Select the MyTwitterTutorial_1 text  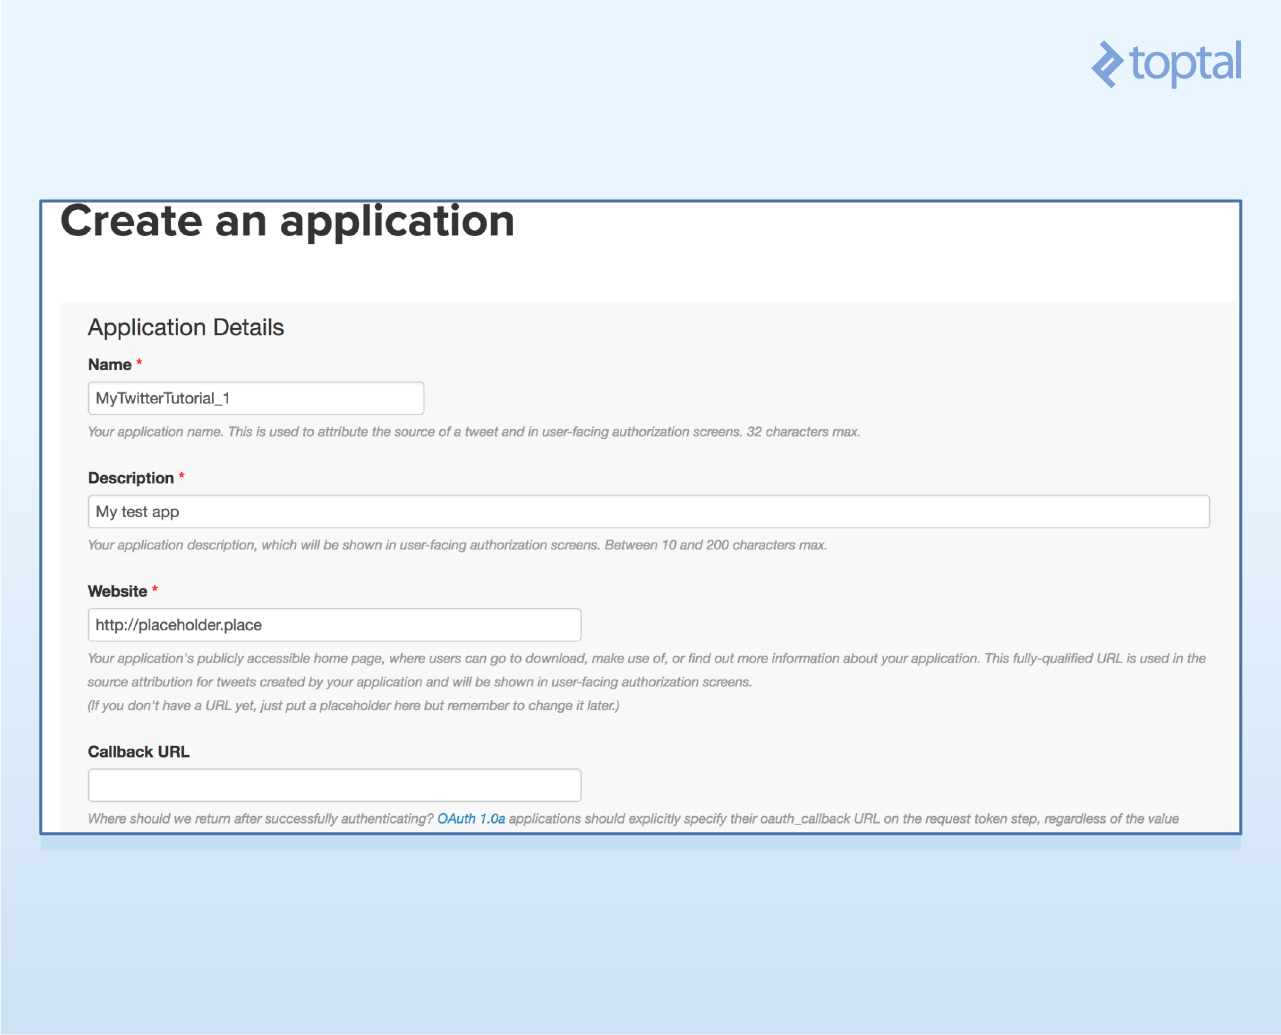(x=161, y=397)
